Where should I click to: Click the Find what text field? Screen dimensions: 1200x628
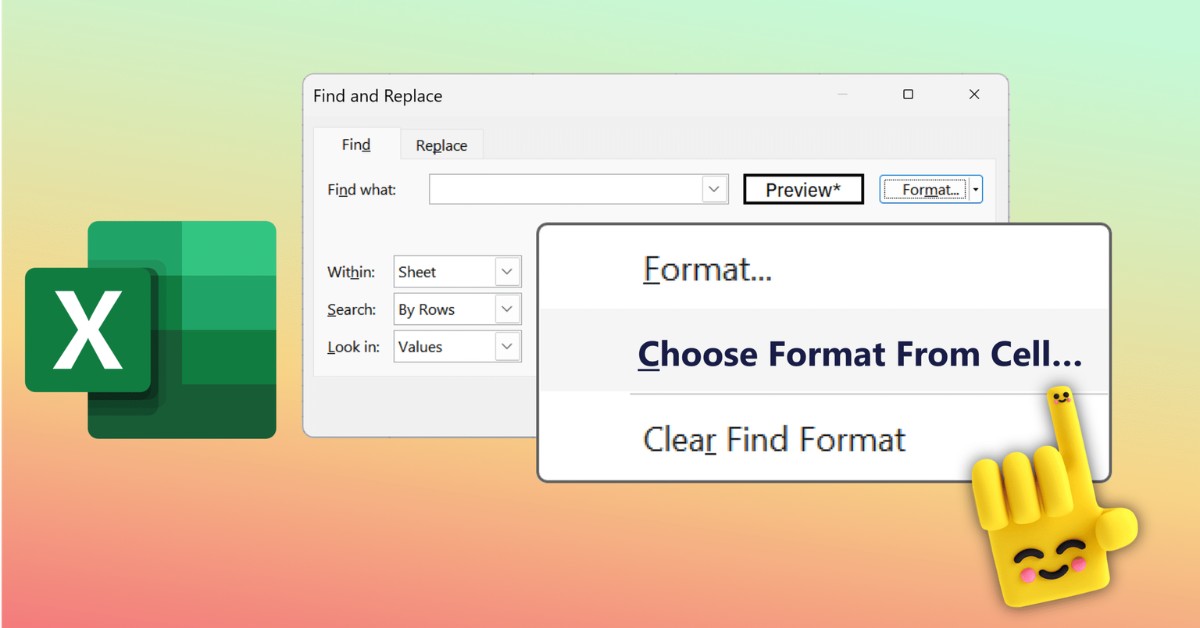[566, 189]
